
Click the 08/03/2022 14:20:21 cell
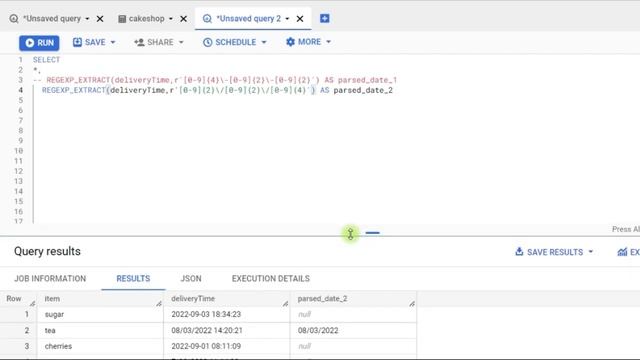pyautogui.click(x=227, y=330)
